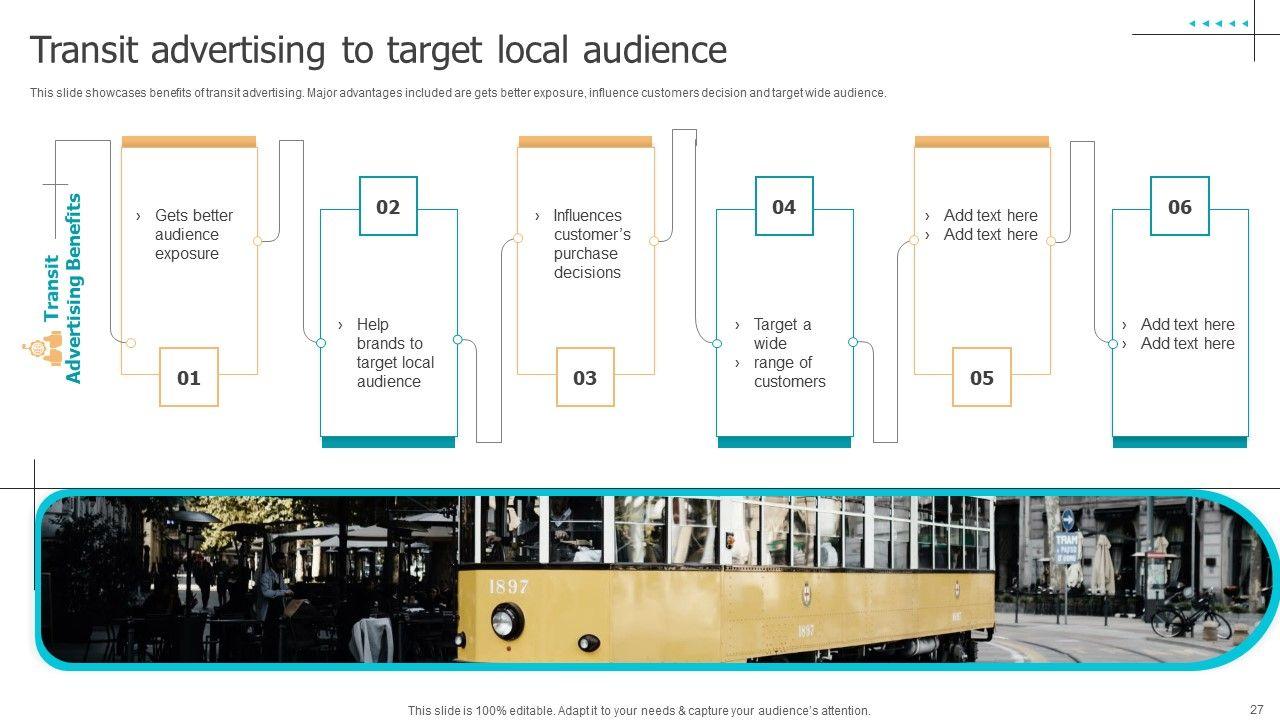Select the 02 number box

coord(388,207)
